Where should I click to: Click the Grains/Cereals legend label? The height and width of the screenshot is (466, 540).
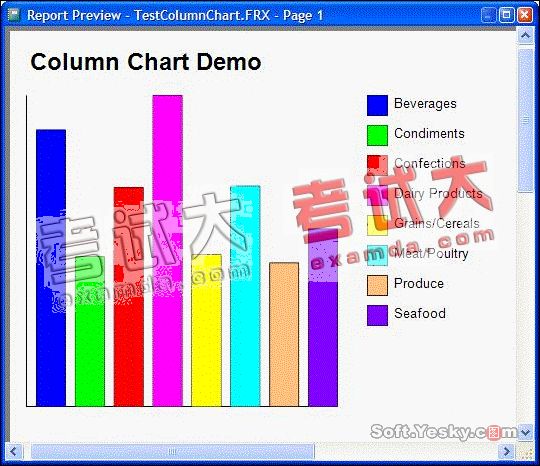437,223
